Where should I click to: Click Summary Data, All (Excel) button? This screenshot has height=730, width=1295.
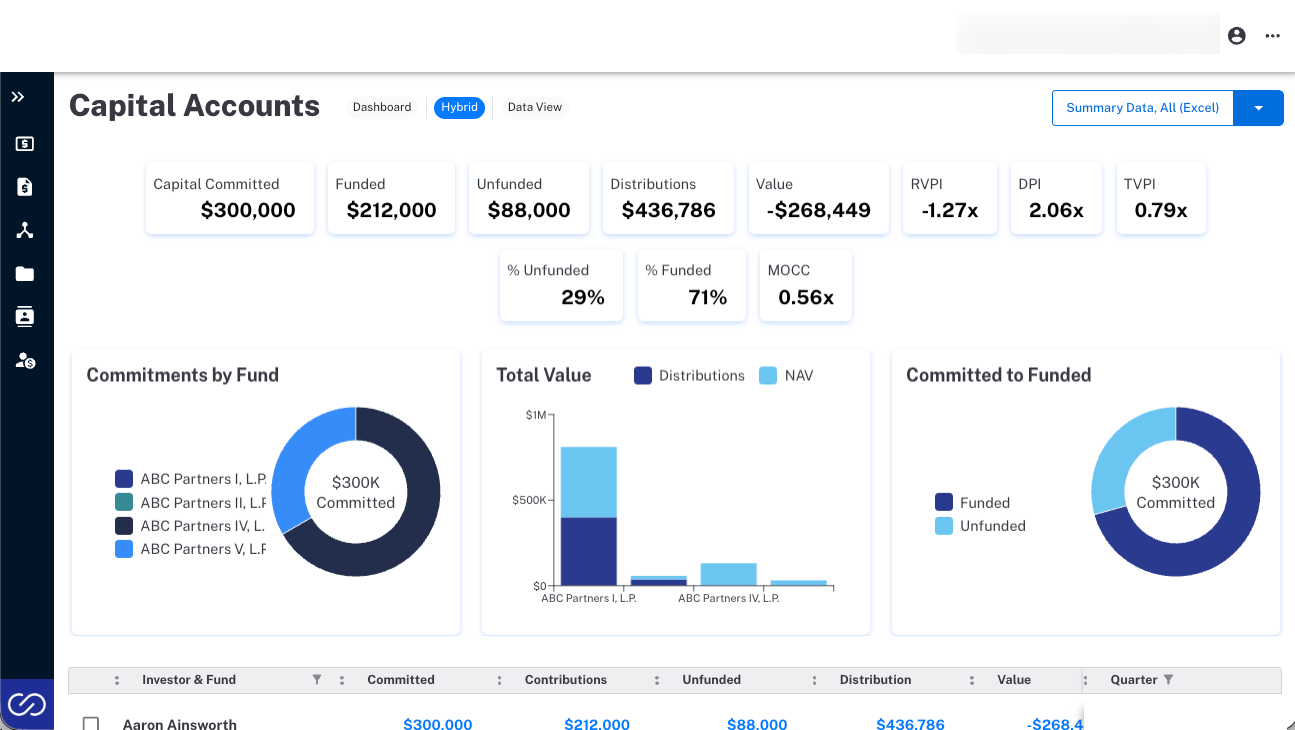[x=1143, y=108]
